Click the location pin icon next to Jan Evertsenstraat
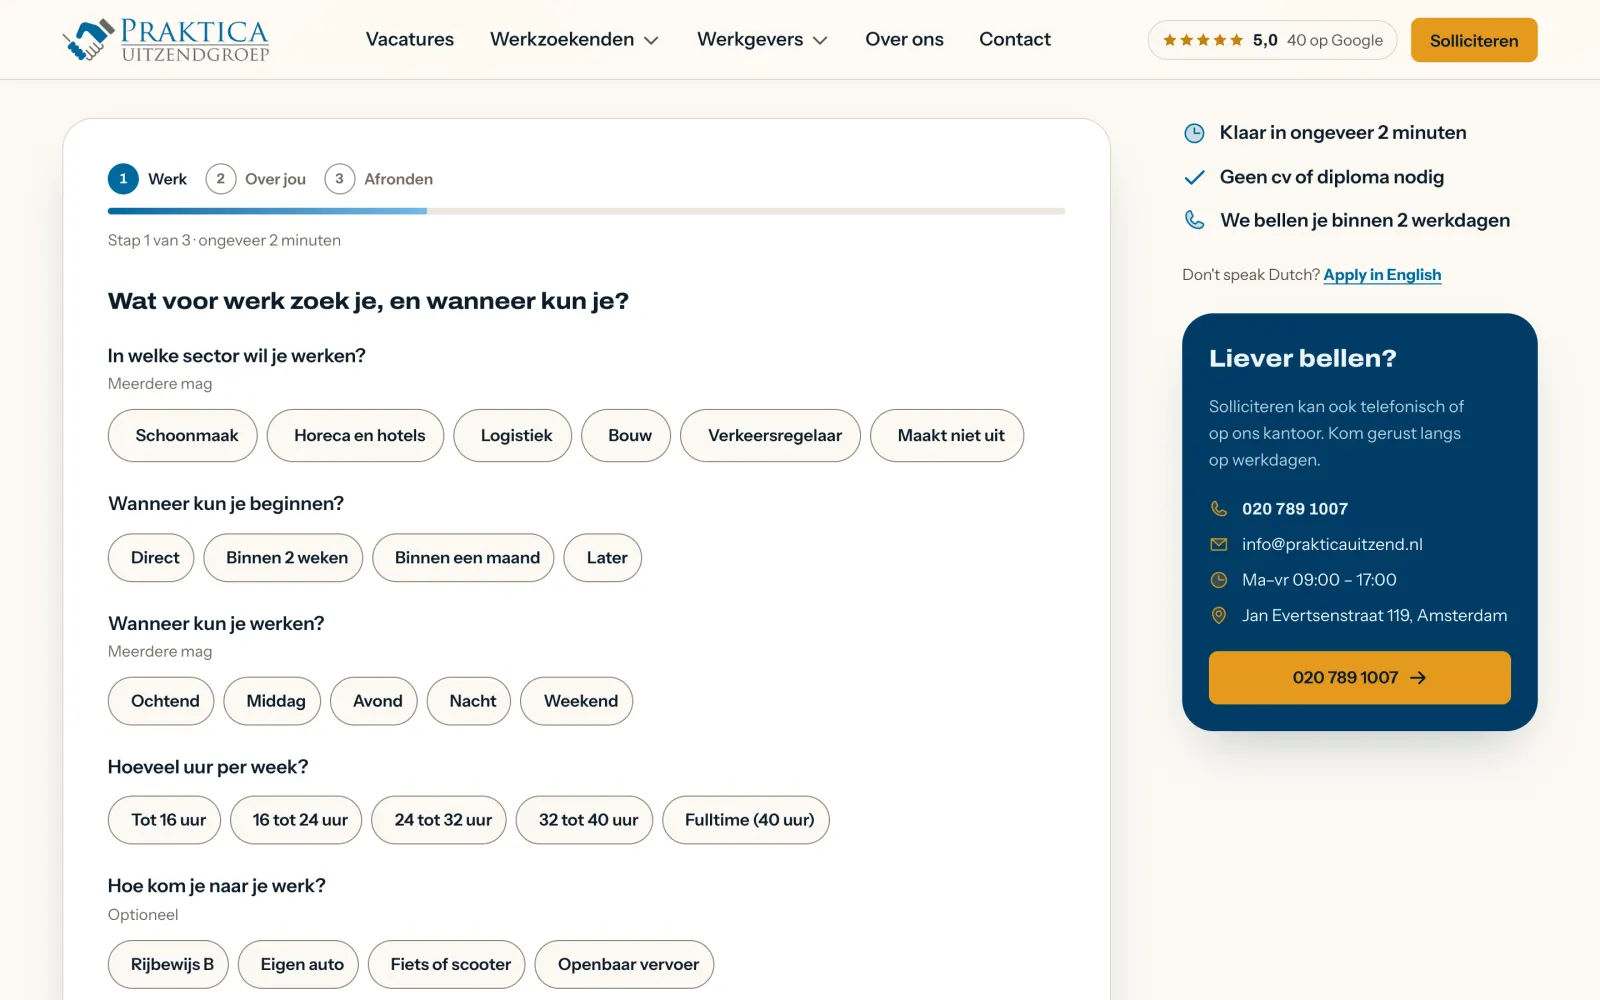This screenshot has width=1600, height=1000. (1219, 616)
